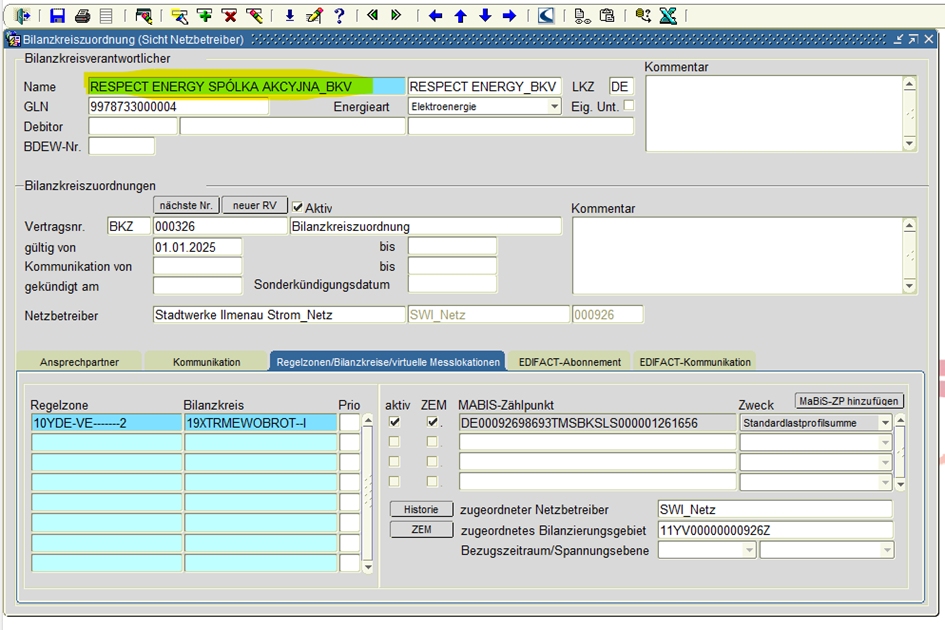This screenshot has height=630, width=945.
Task: Click the blue down arrow navigation icon
Action: click(485, 15)
